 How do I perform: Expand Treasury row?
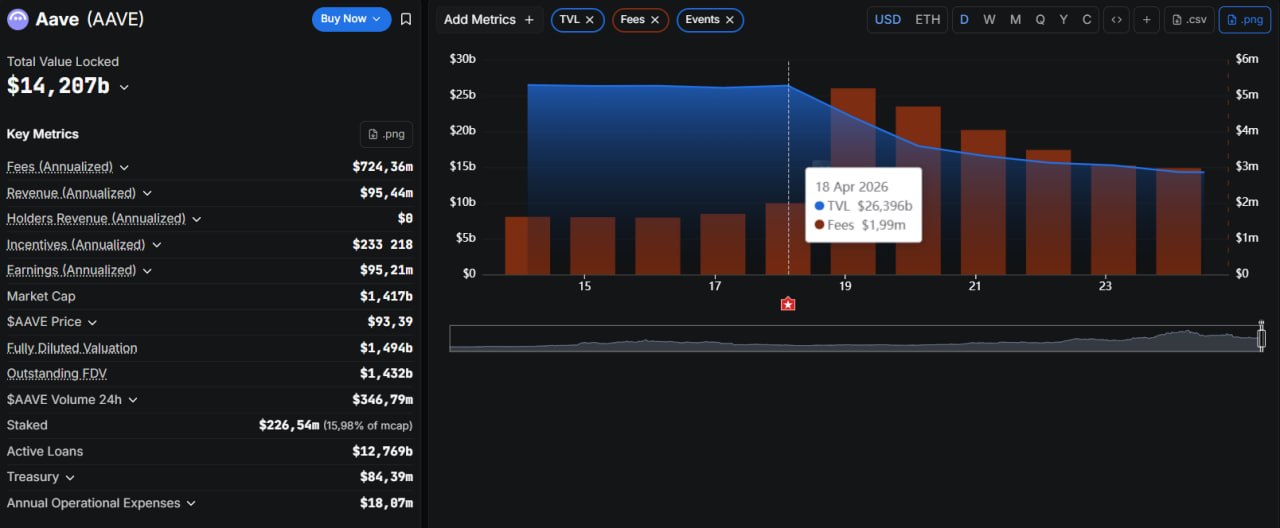(70, 478)
